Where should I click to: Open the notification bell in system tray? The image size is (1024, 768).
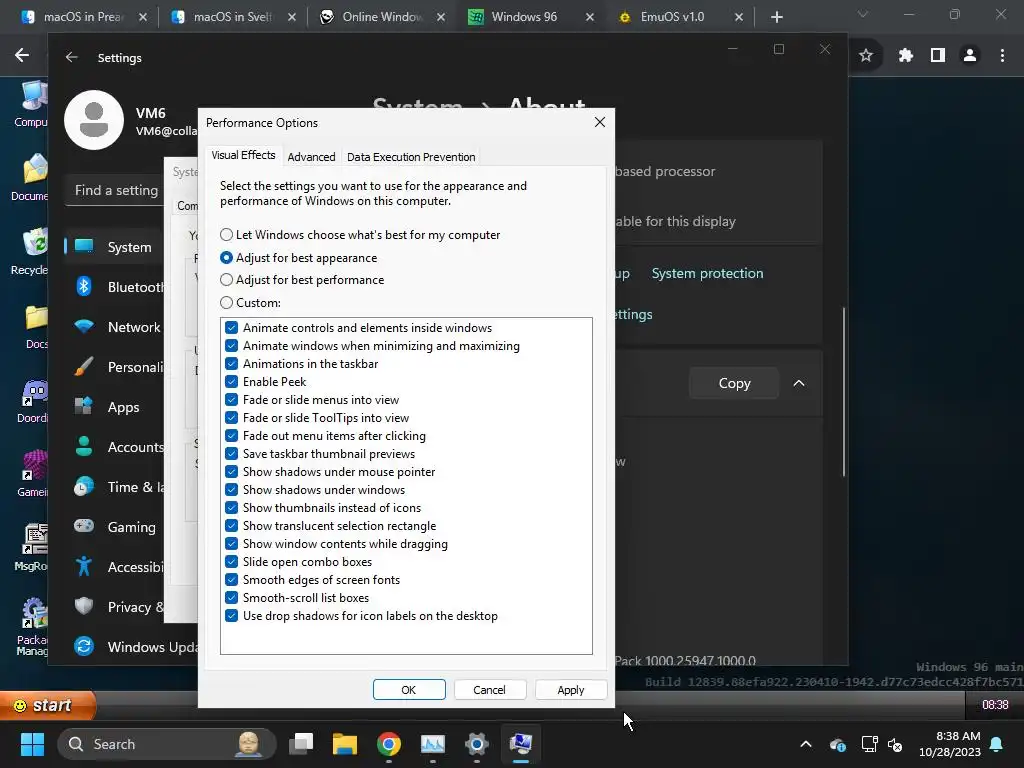point(997,744)
